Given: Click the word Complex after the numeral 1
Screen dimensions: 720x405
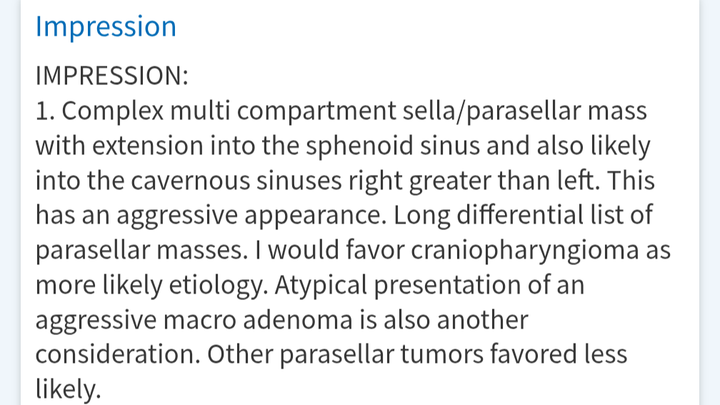Looking at the screenshot, I should (112, 111).
